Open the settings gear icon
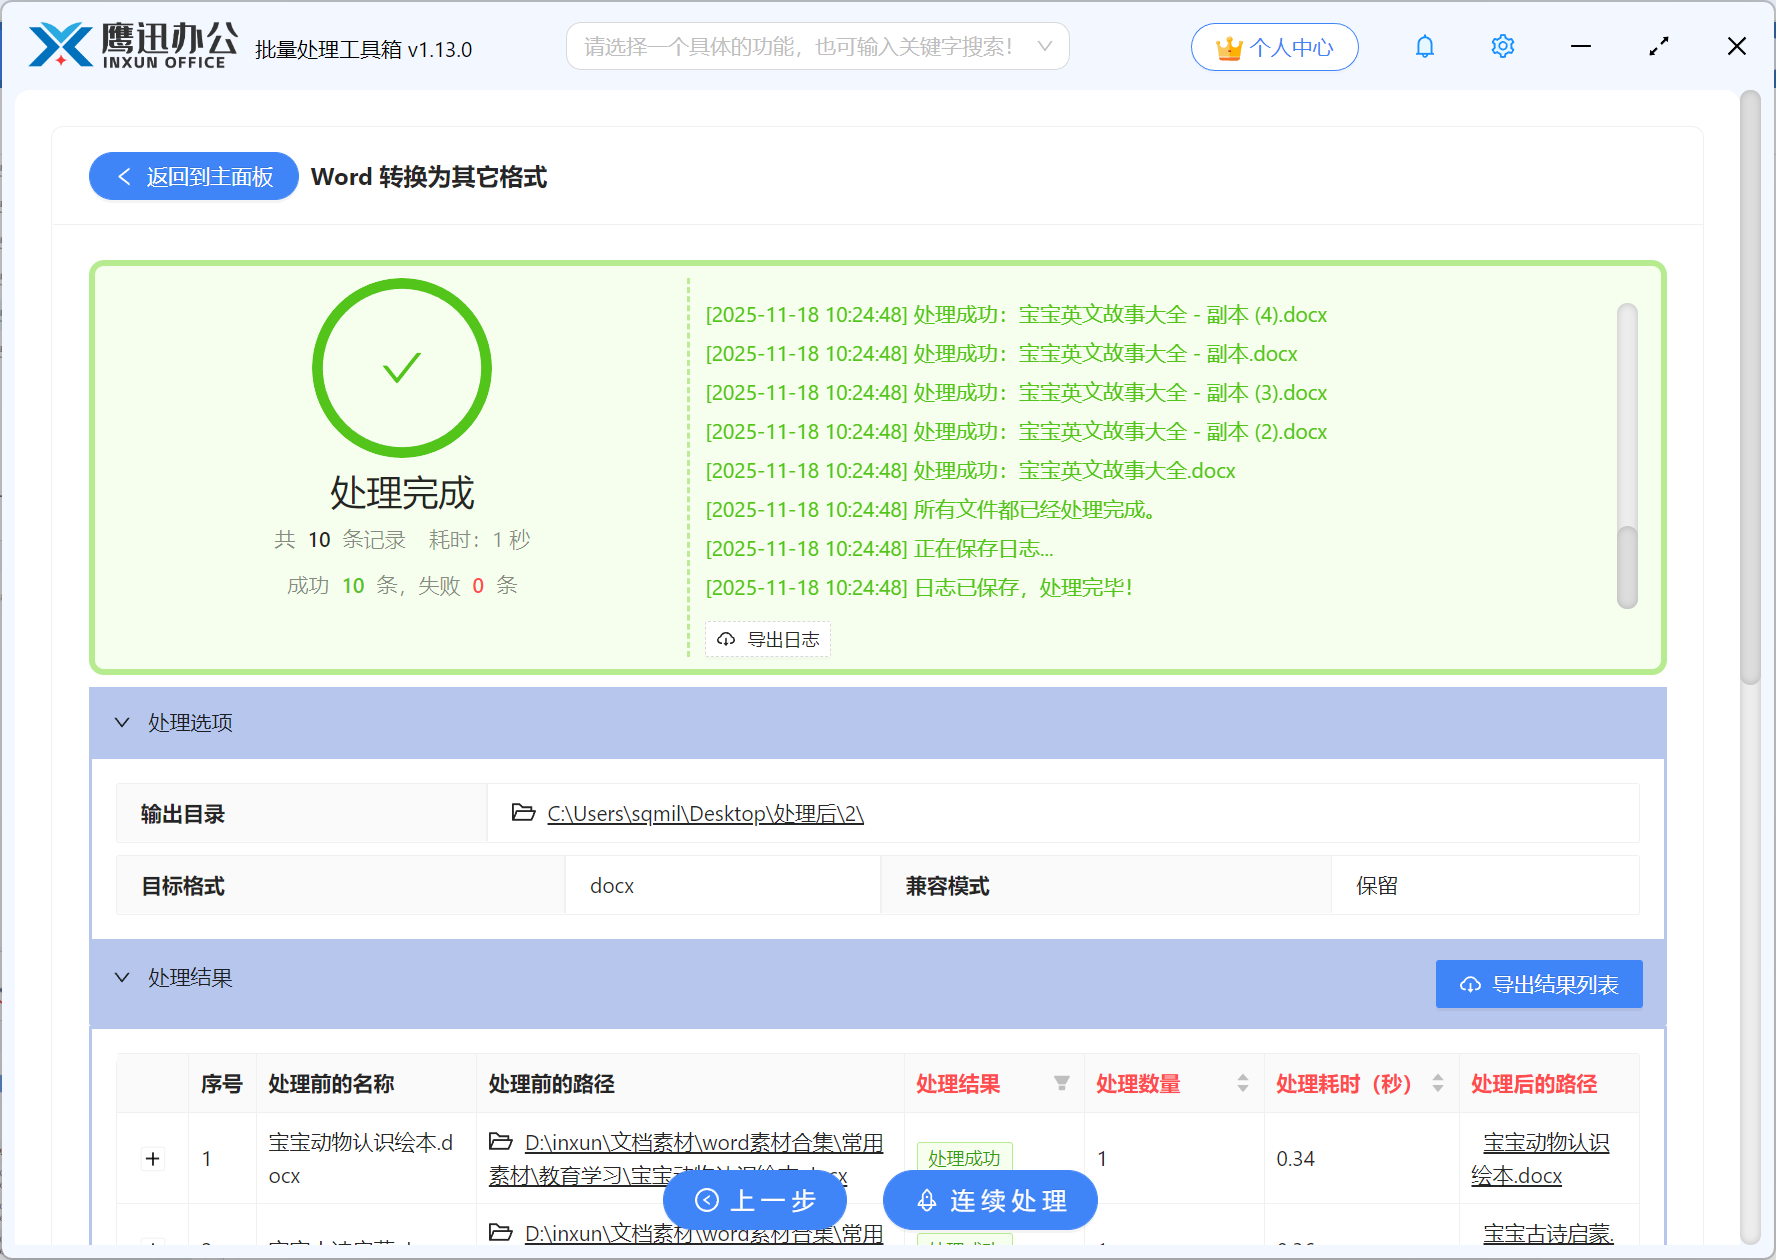Viewport: 1776px width, 1260px height. pos(1502,46)
